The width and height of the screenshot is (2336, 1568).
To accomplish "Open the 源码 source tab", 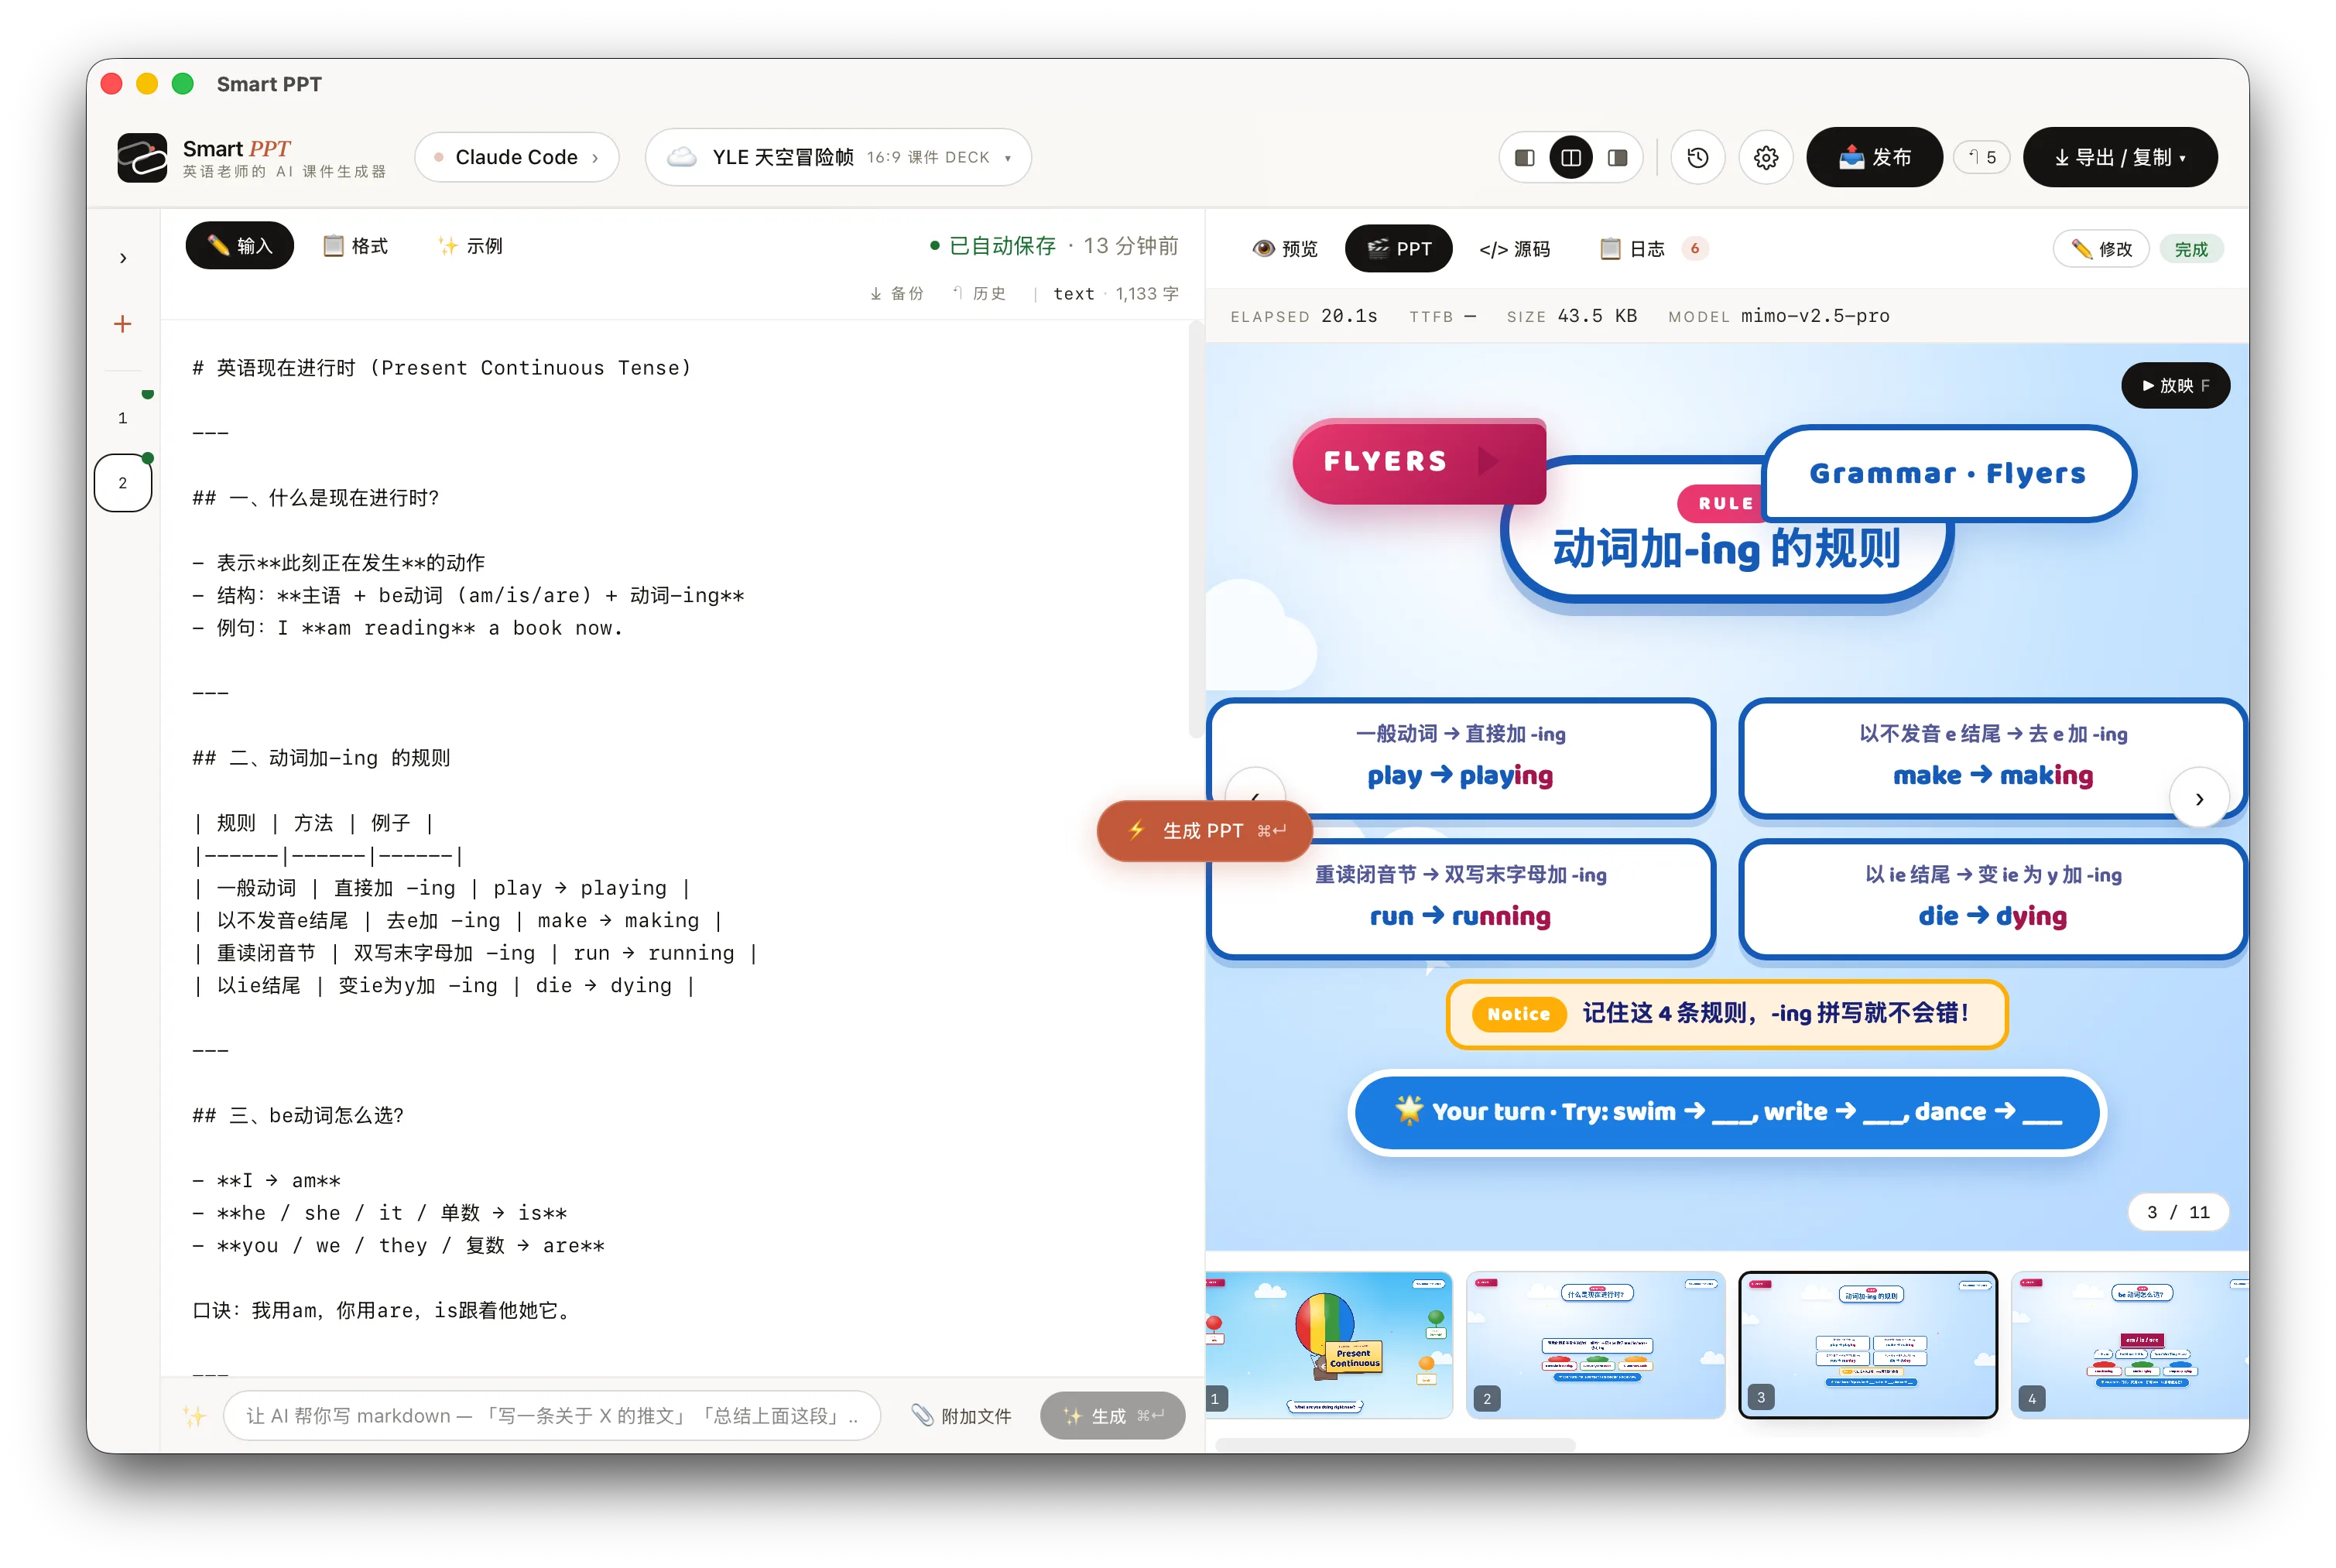I will (1514, 249).
